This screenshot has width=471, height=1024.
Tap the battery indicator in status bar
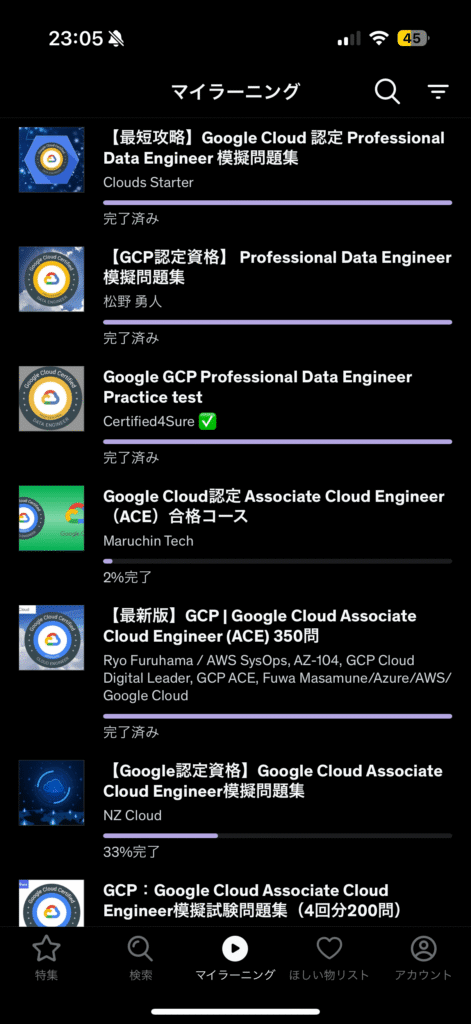click(x=414, y=39)
